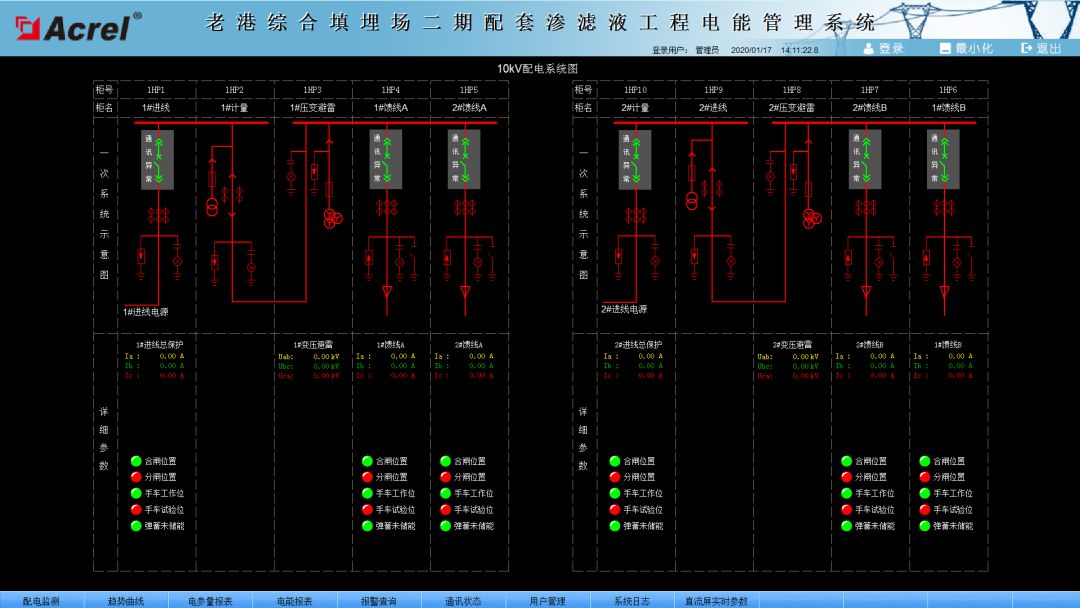The height and width of the screenshot is (608, 1080).
Task: Click the 最小化 minimize button
Action: (x=966, y=48)
